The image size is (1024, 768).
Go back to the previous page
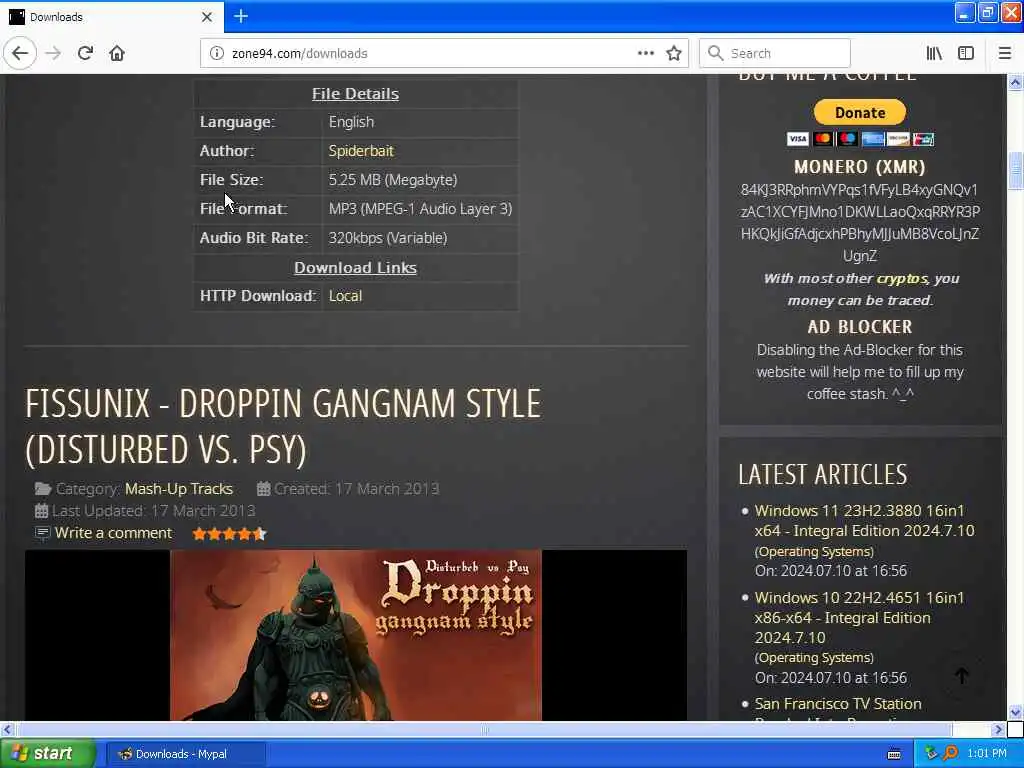(x=20, y=54)
